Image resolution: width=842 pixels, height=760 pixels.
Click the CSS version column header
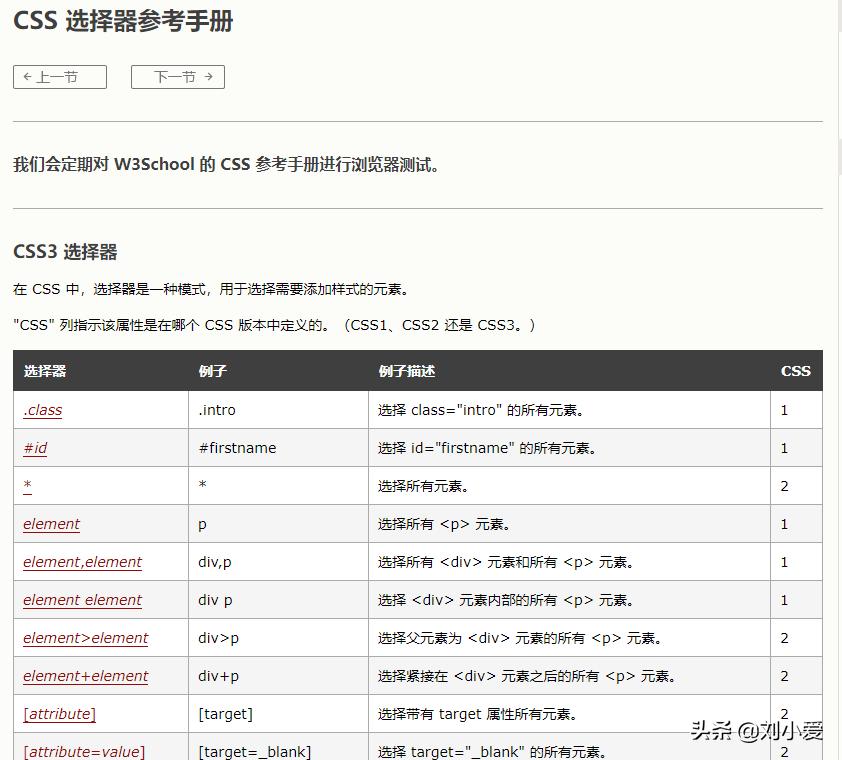point(795,370)
